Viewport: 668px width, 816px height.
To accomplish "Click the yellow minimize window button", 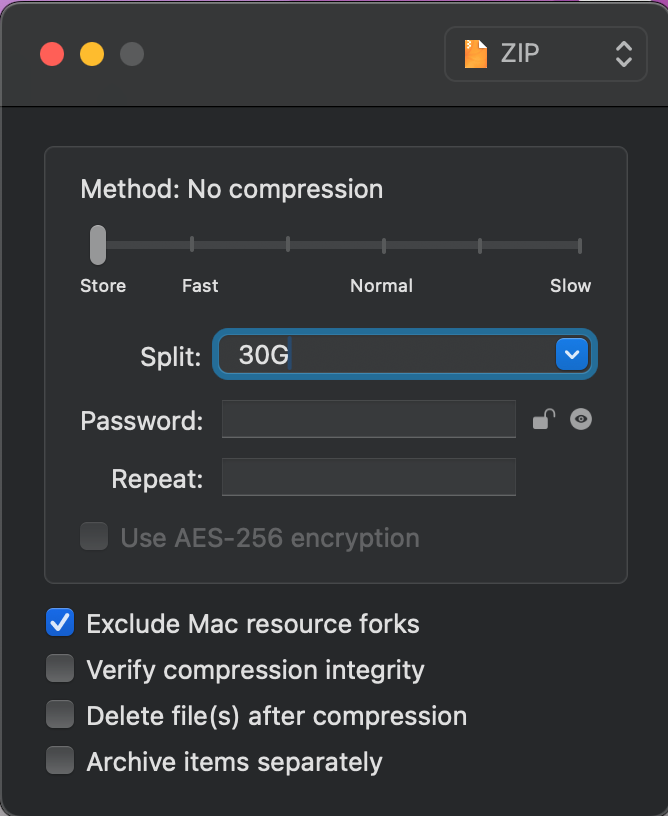I will (92, 54).
